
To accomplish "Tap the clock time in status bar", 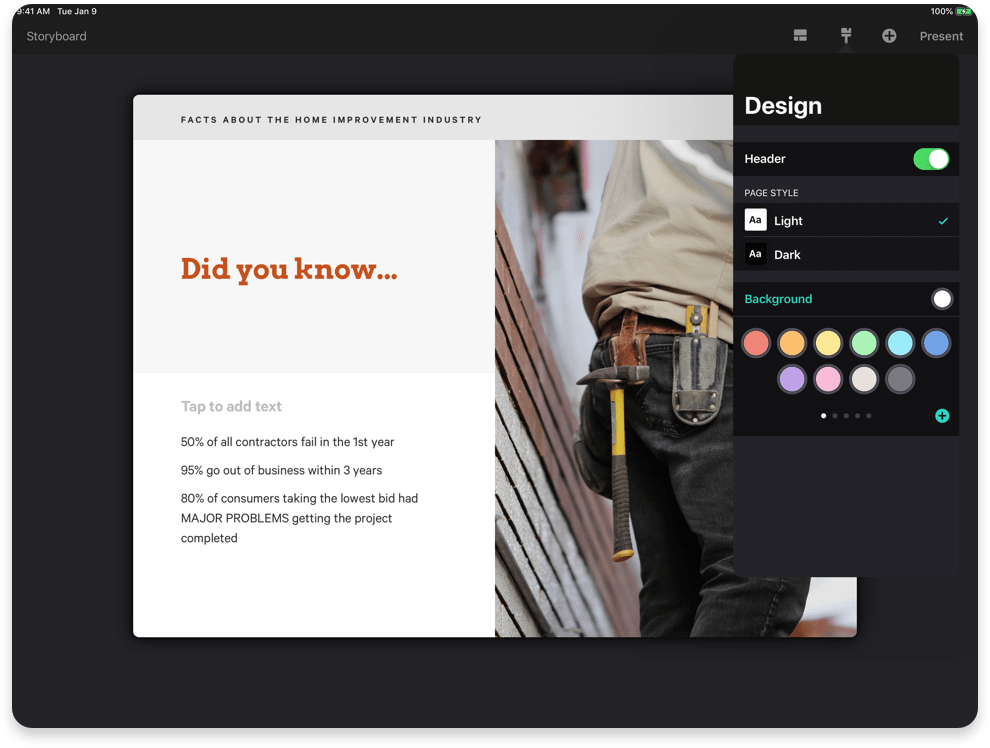I will [33, 11].
